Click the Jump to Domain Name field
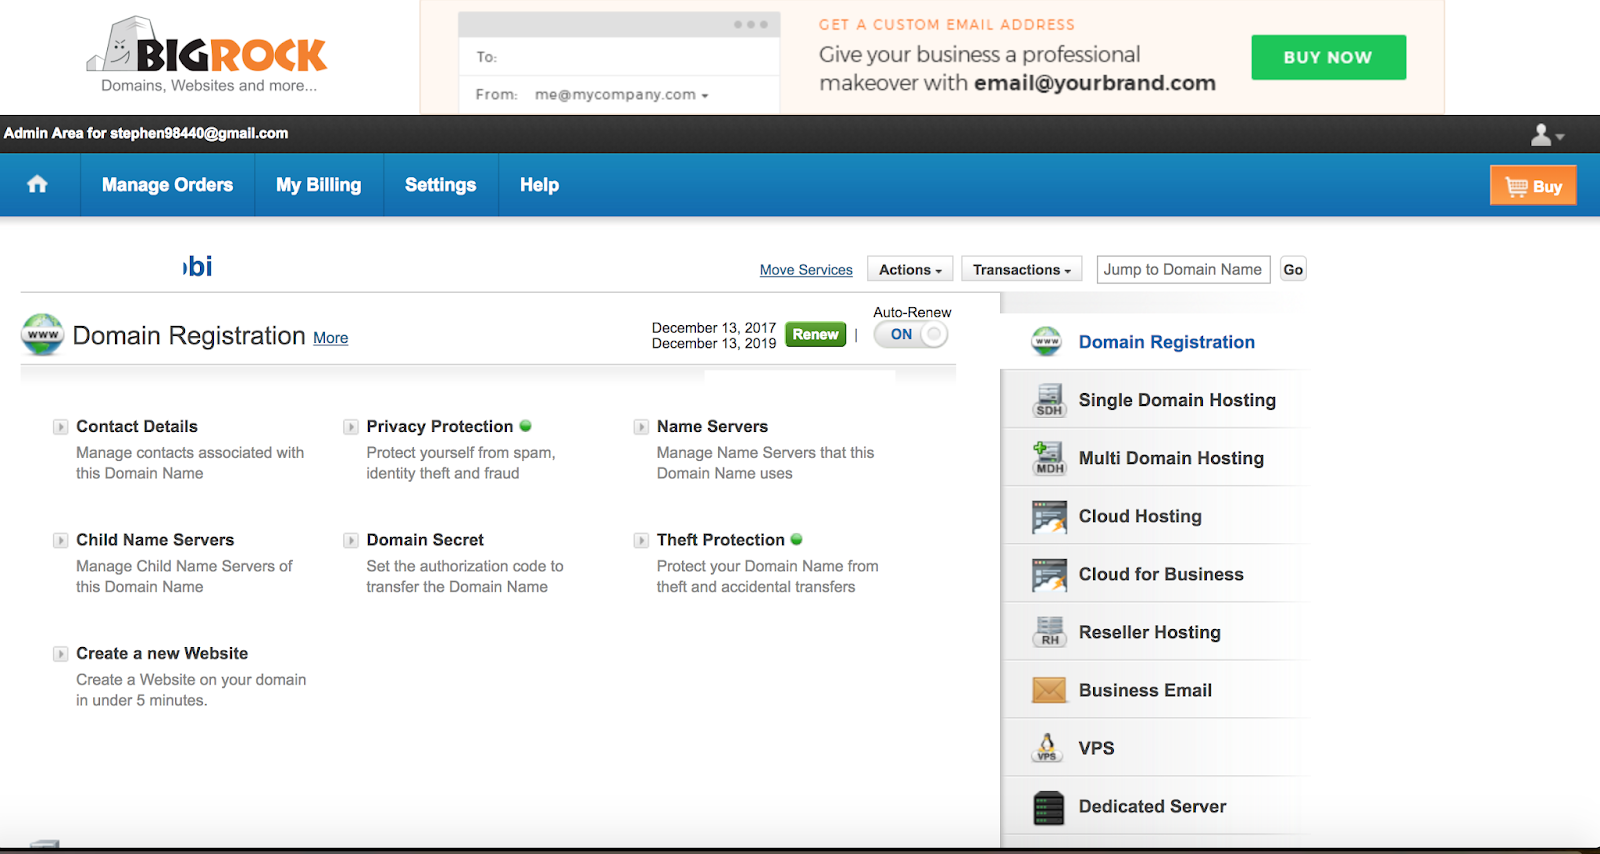This screenshot has height=854, width=1600. click(x=1184, y=270)
